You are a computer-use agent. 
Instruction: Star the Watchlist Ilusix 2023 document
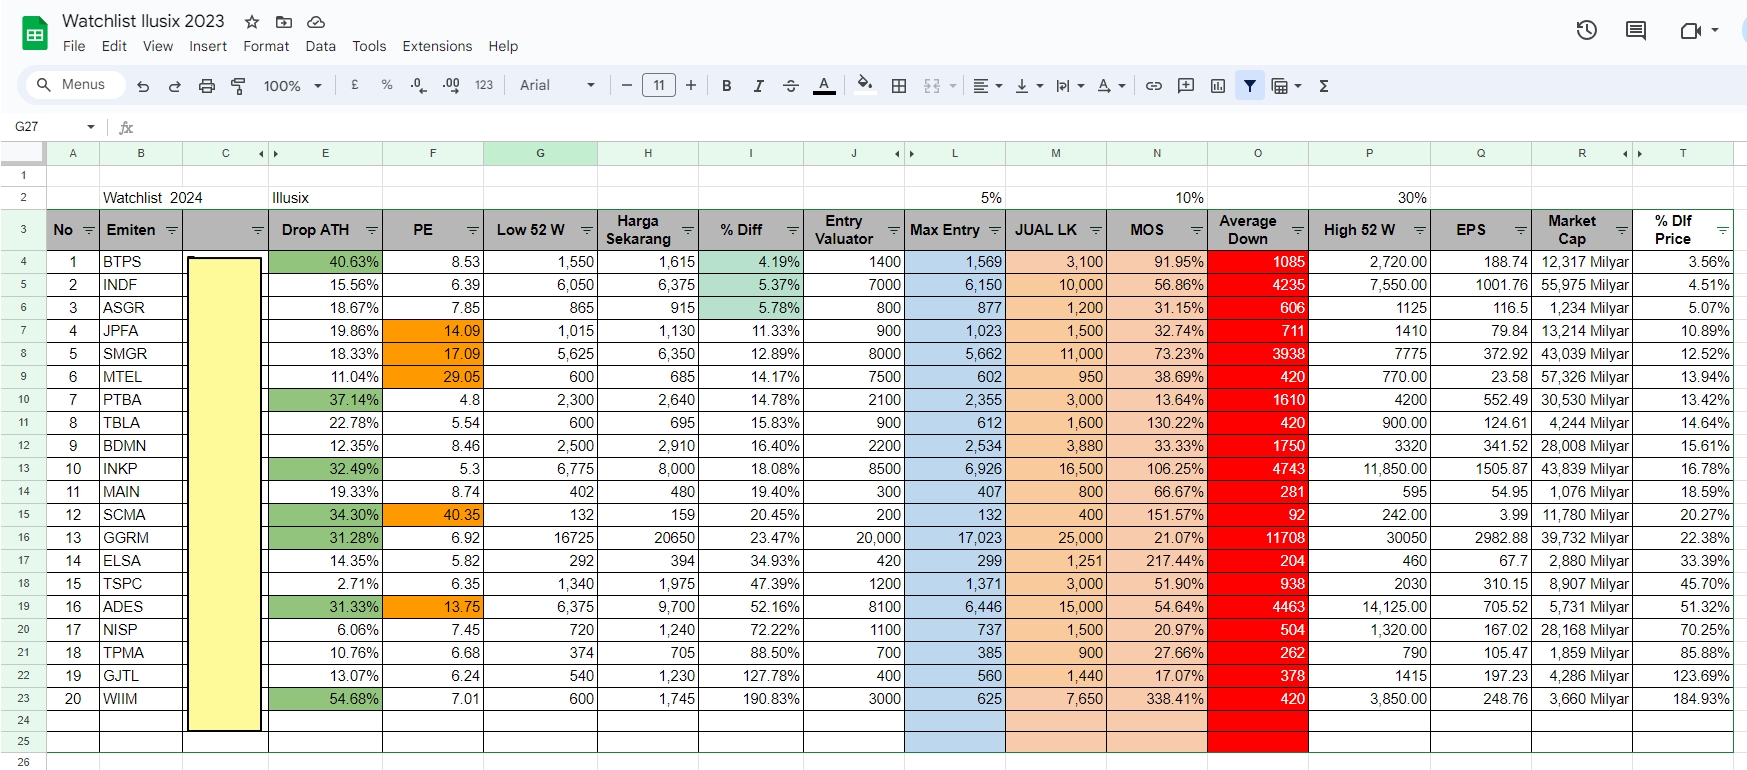252,21
